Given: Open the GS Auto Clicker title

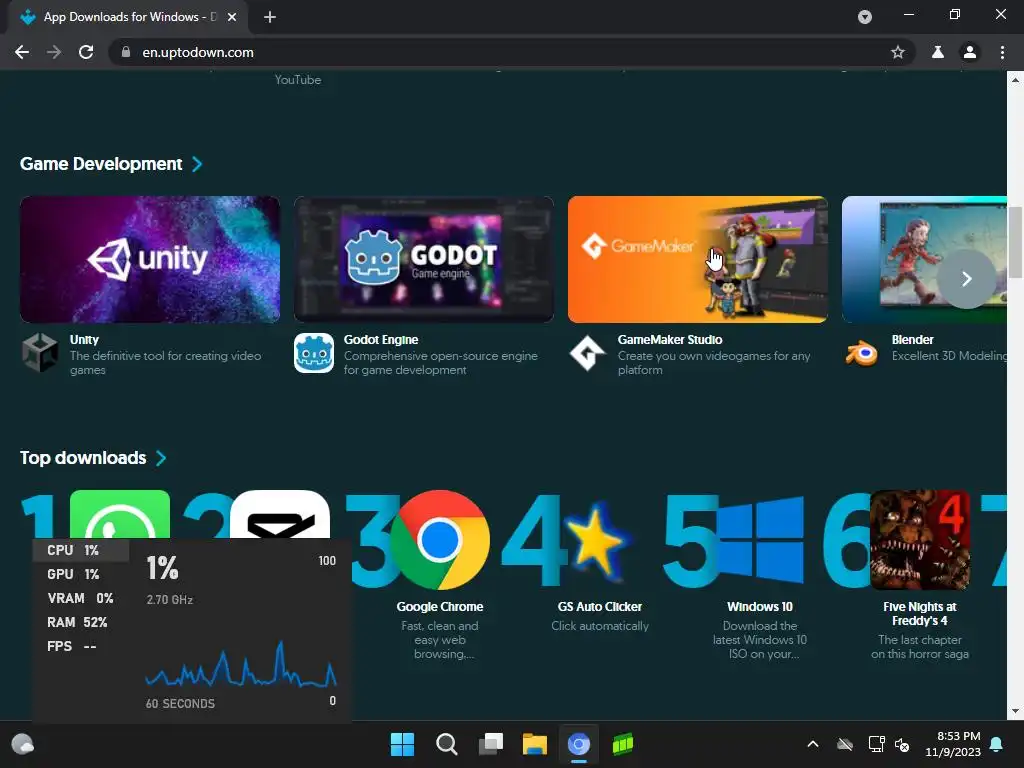Looking at the screenshot, I should [x=600, y=607].
